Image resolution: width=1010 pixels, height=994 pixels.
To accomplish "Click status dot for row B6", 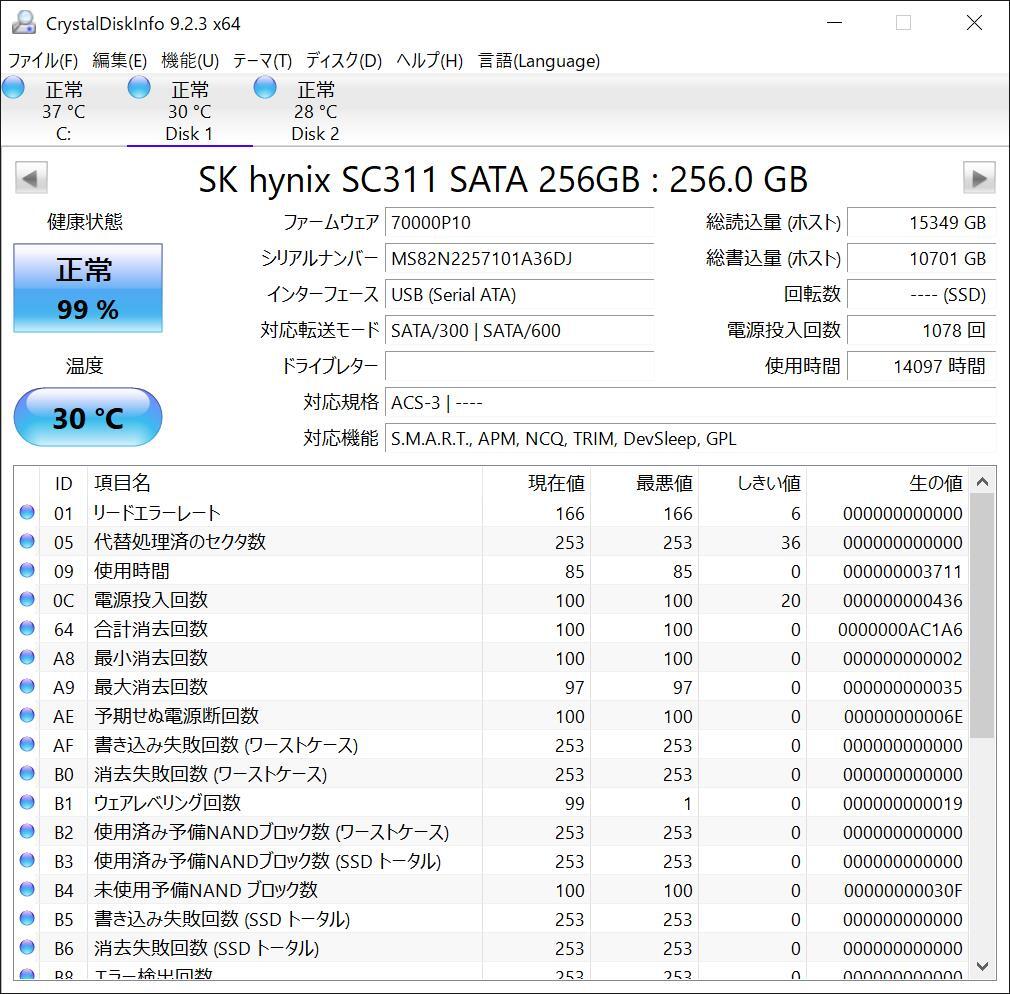I will click(x=27, y=947).
